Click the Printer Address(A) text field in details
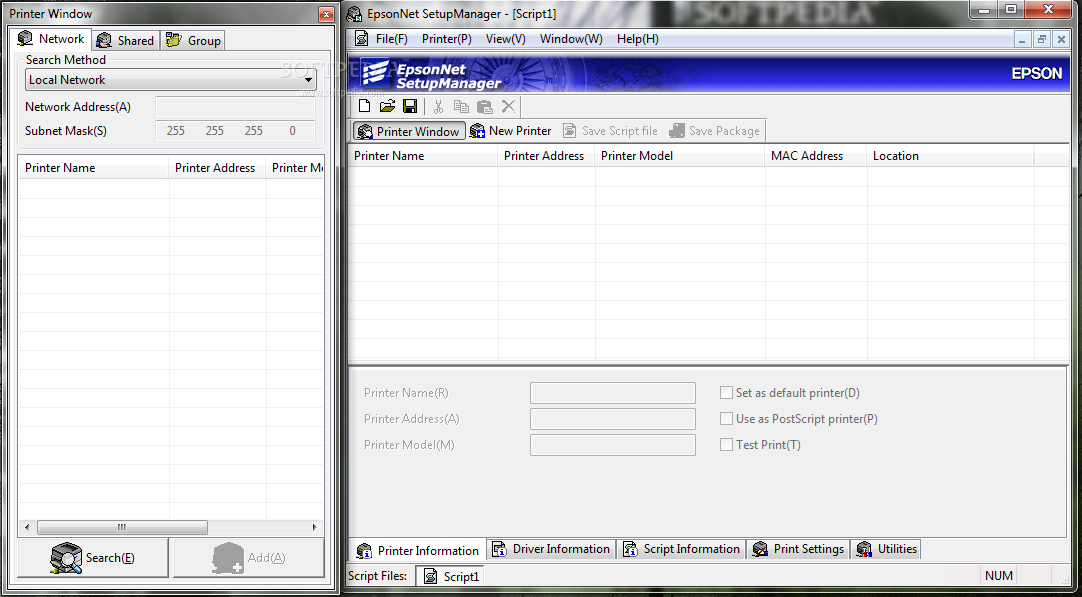1082x597 pixels. coord(613,419)
